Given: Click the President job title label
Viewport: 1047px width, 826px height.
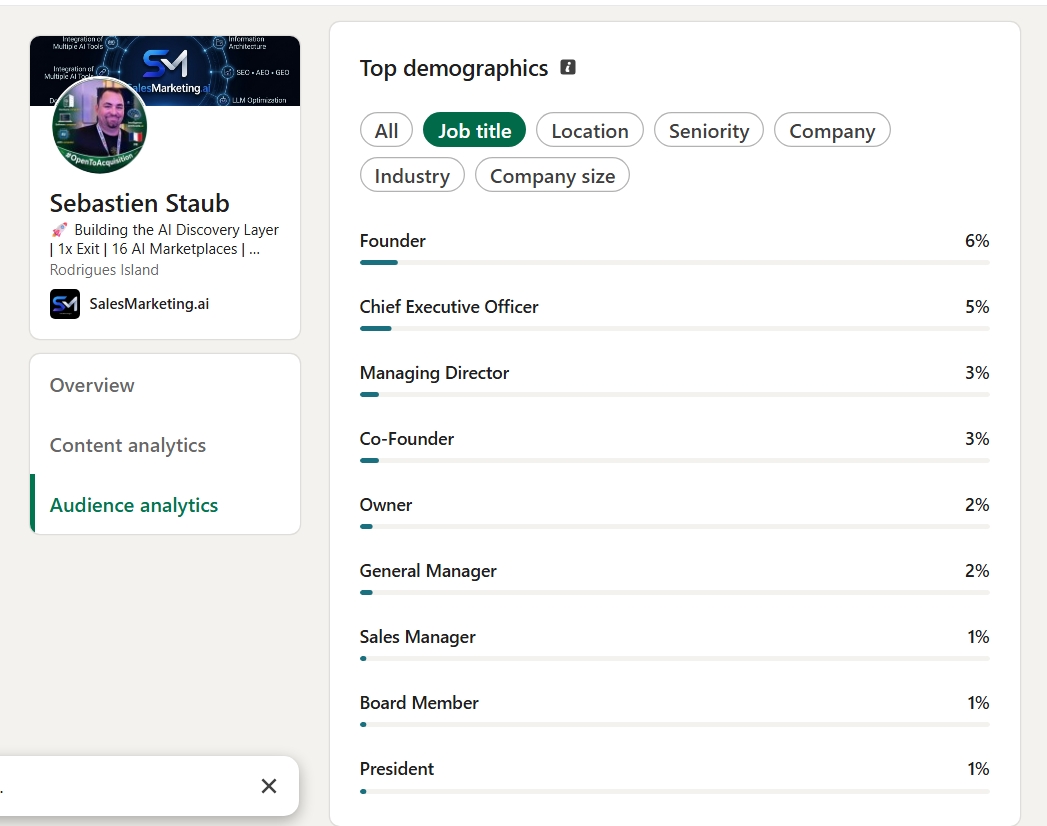Looking at the screenshot, I should coord(397,769).
